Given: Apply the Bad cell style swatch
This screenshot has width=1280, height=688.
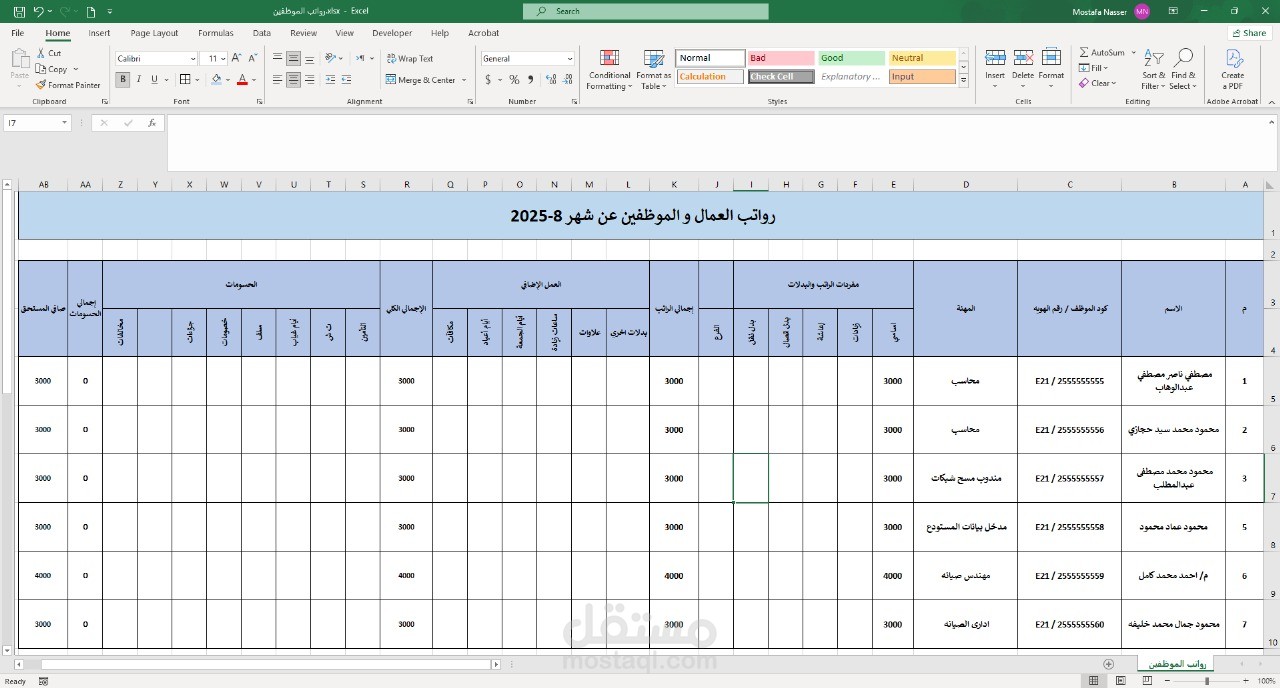Looking at the screenshot, I should (781, 58).
